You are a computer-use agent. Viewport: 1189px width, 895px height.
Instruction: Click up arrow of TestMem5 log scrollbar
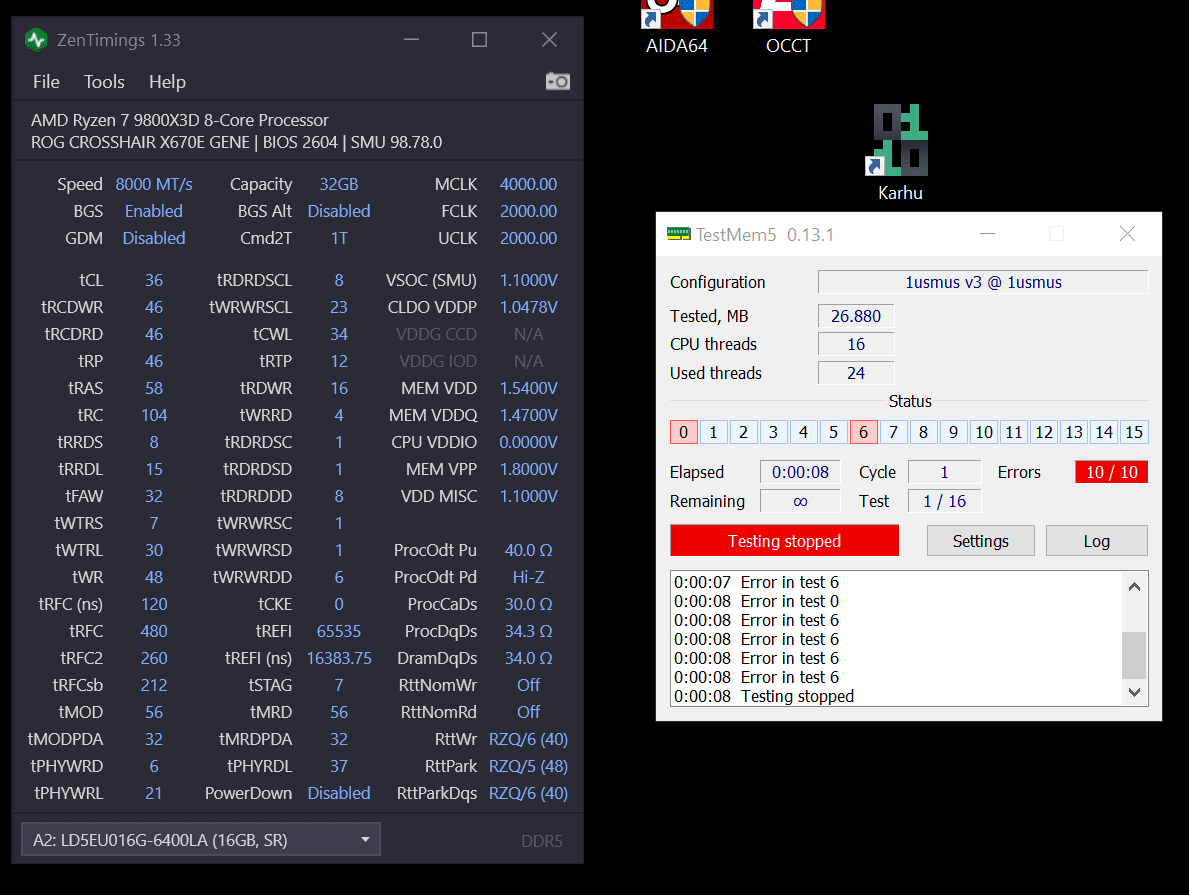tap(1134, 586)
